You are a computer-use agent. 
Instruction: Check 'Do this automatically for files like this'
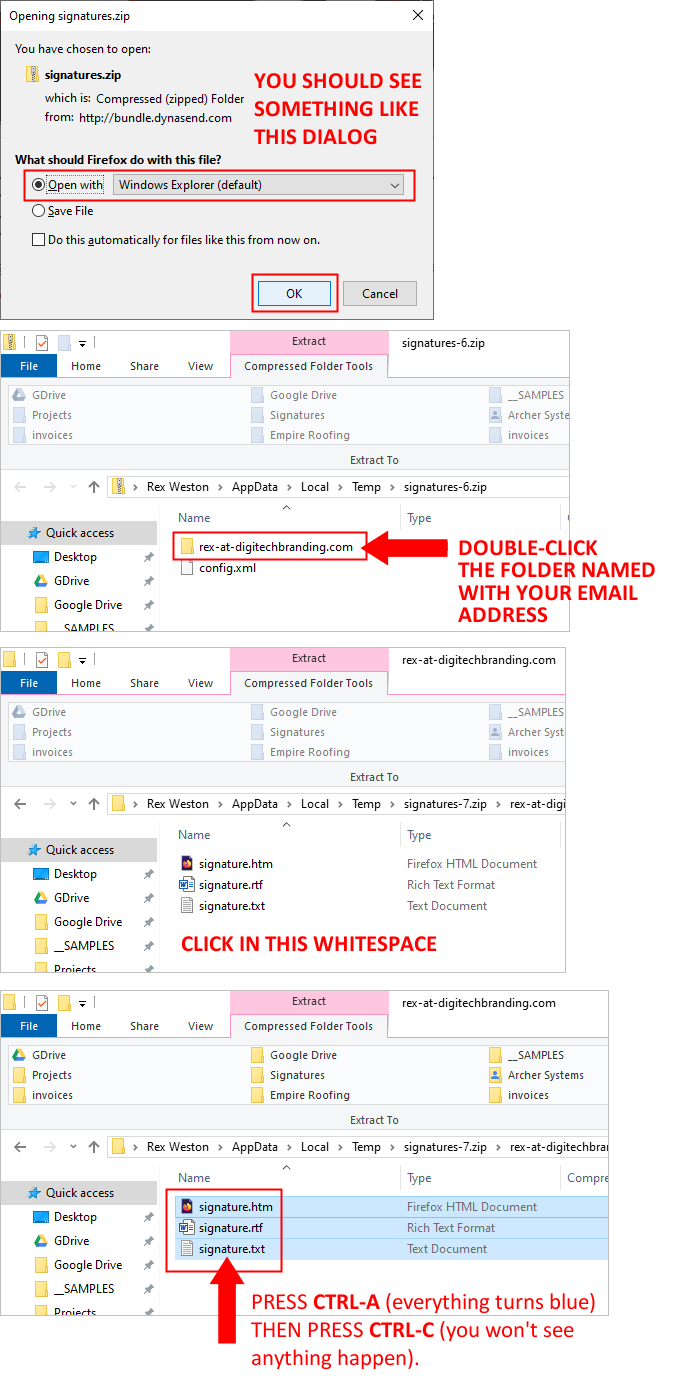point(39,240)
